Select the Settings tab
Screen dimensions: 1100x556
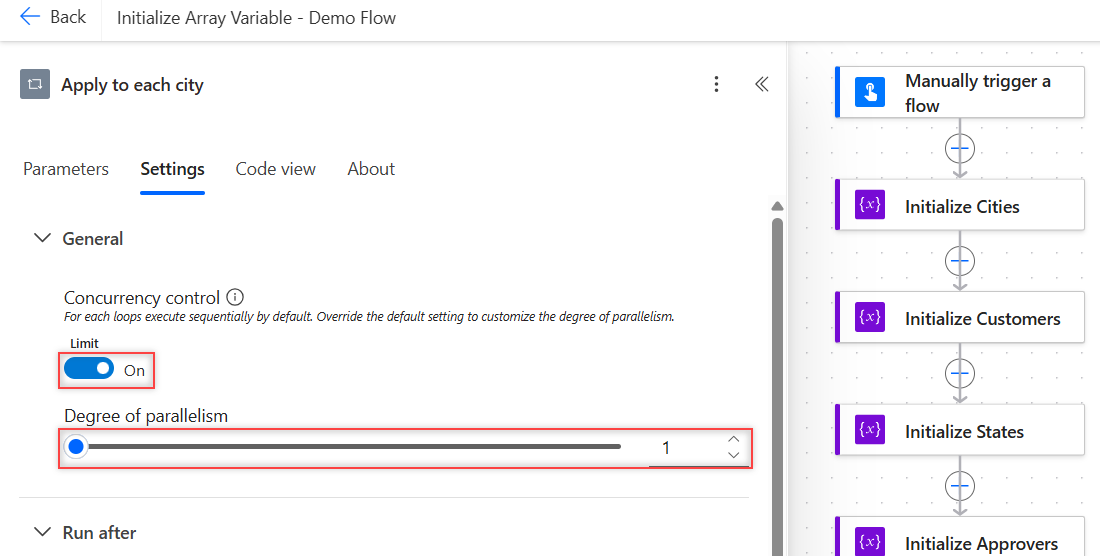point(173,169)
